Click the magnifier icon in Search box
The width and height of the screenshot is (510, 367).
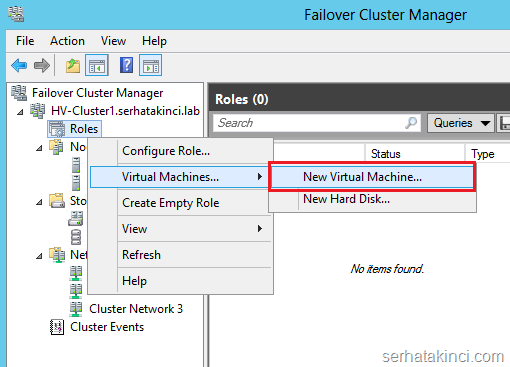click(411, 123)
